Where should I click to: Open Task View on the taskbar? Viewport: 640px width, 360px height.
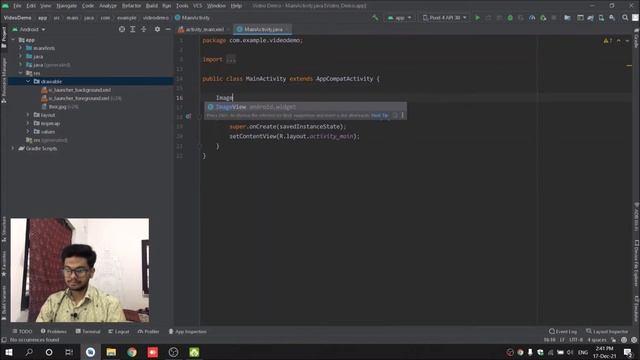[x=69, y=352]
